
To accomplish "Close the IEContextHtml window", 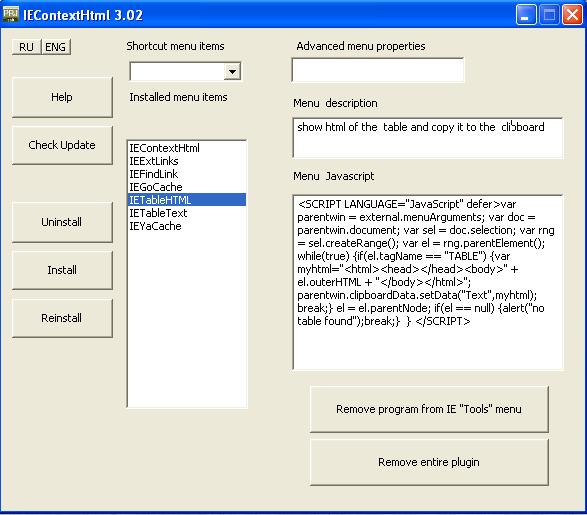I will coord(572,15).
